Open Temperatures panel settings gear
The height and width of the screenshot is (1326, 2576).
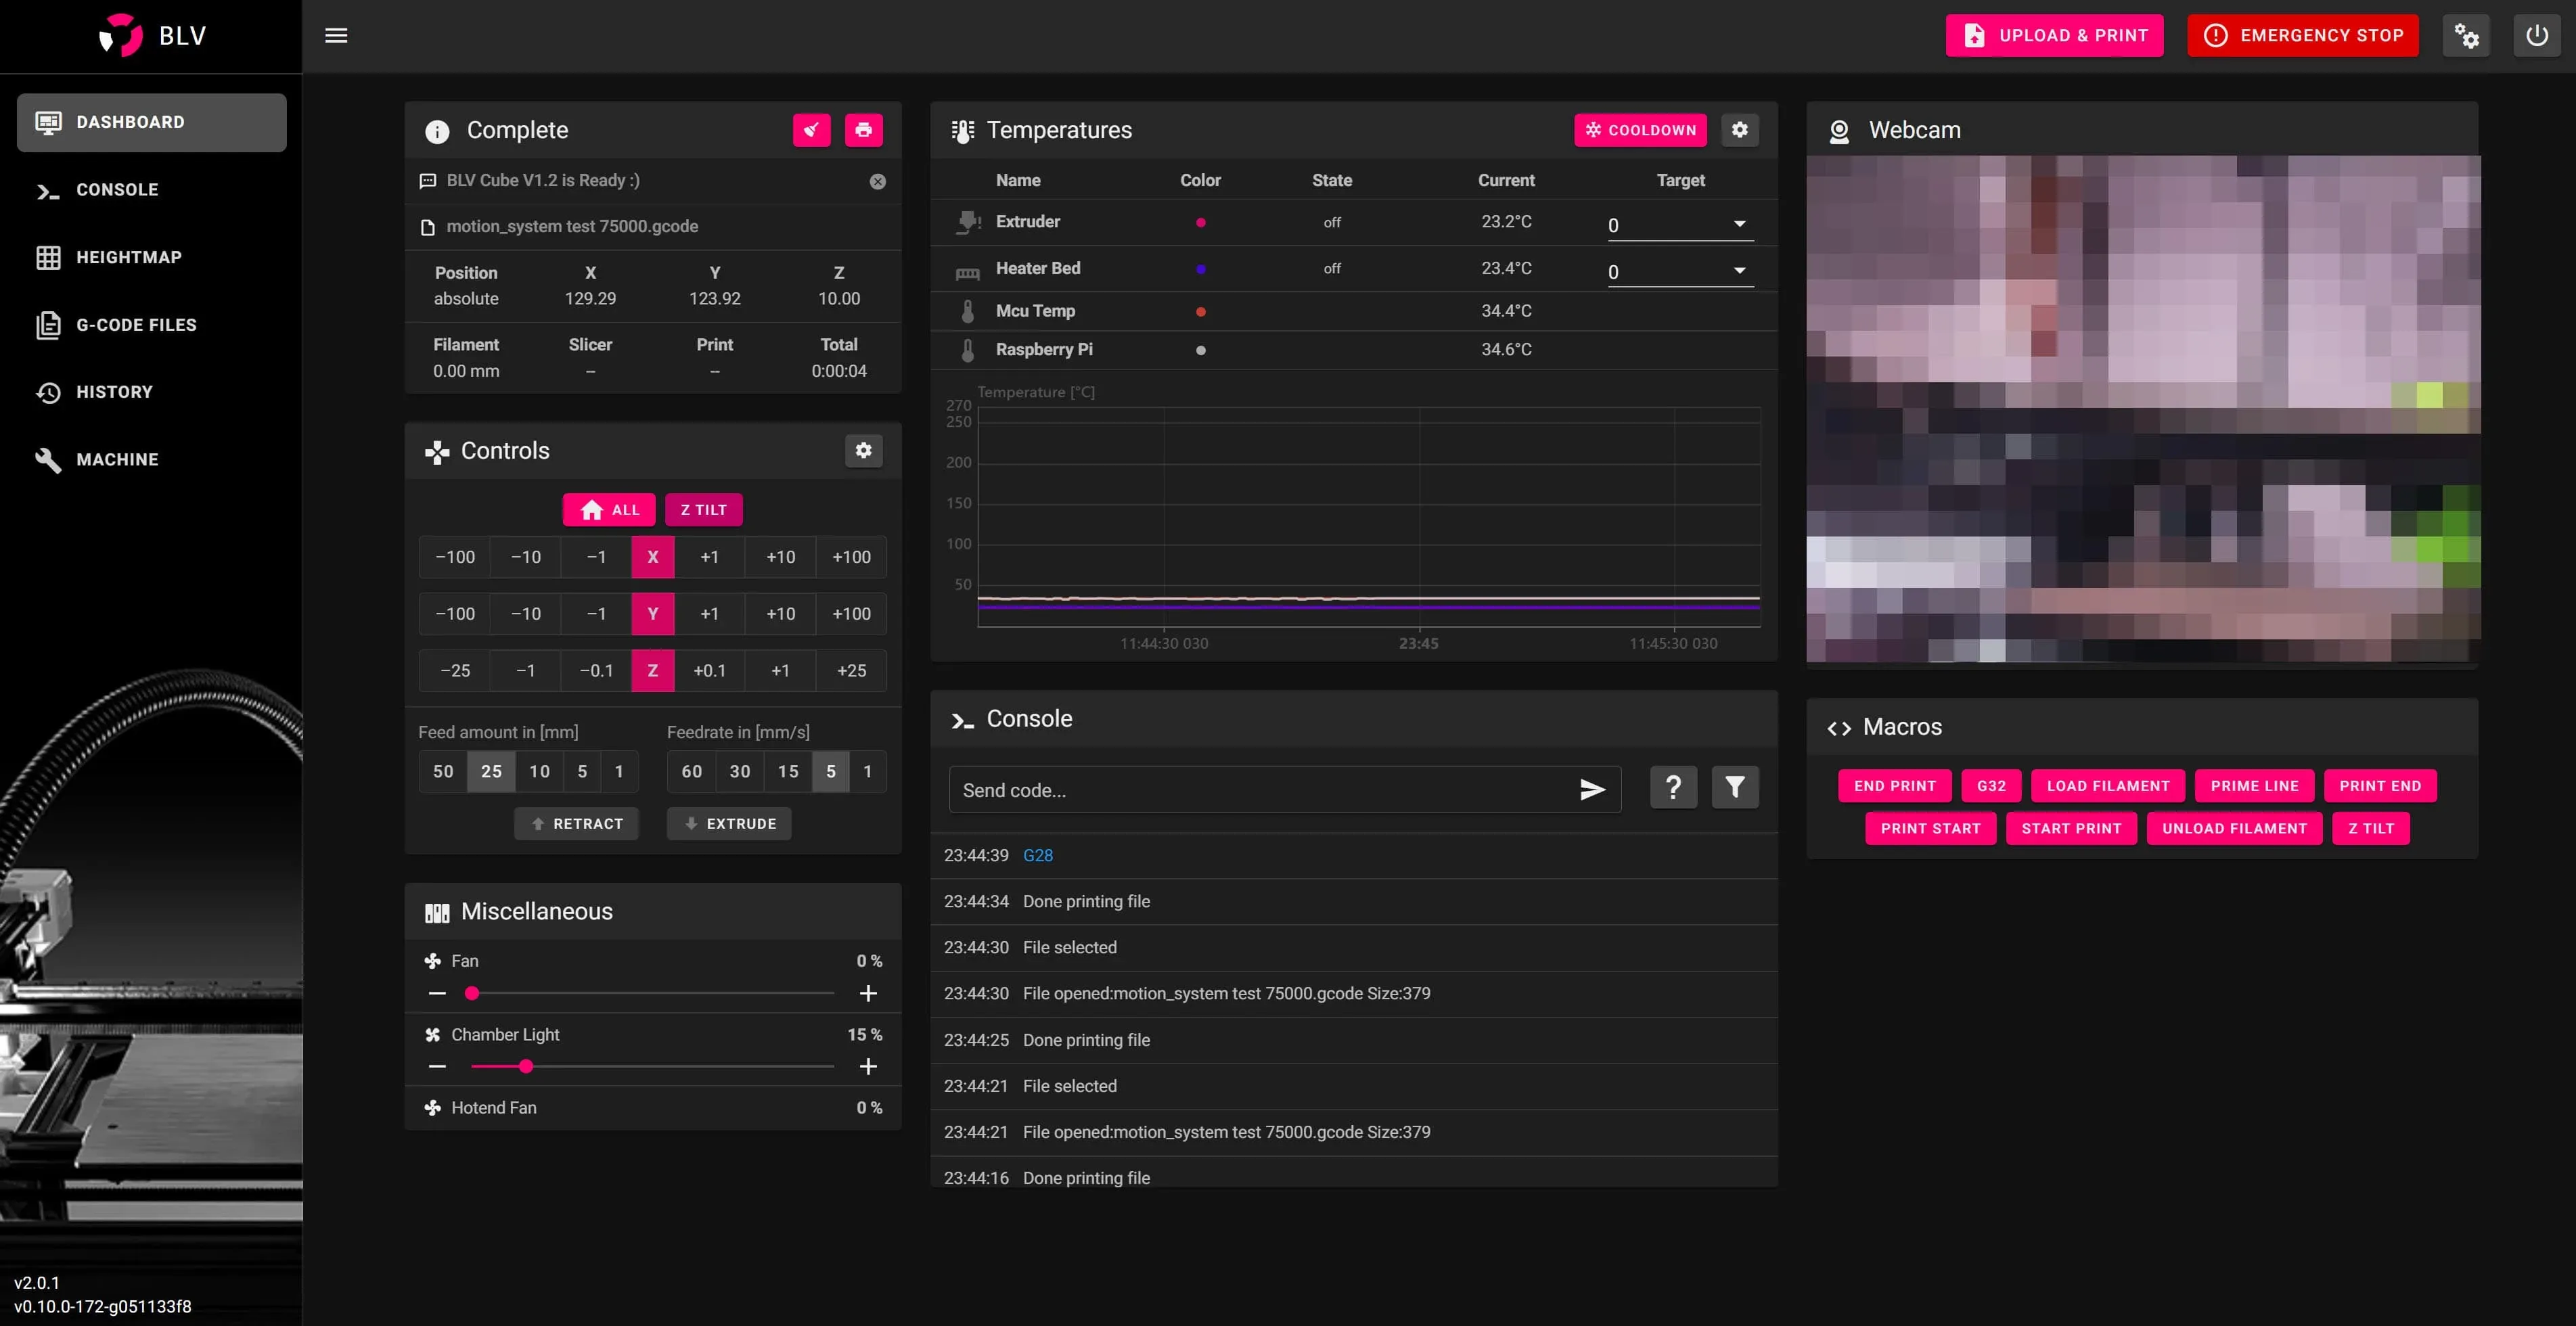click(1740, 130)
